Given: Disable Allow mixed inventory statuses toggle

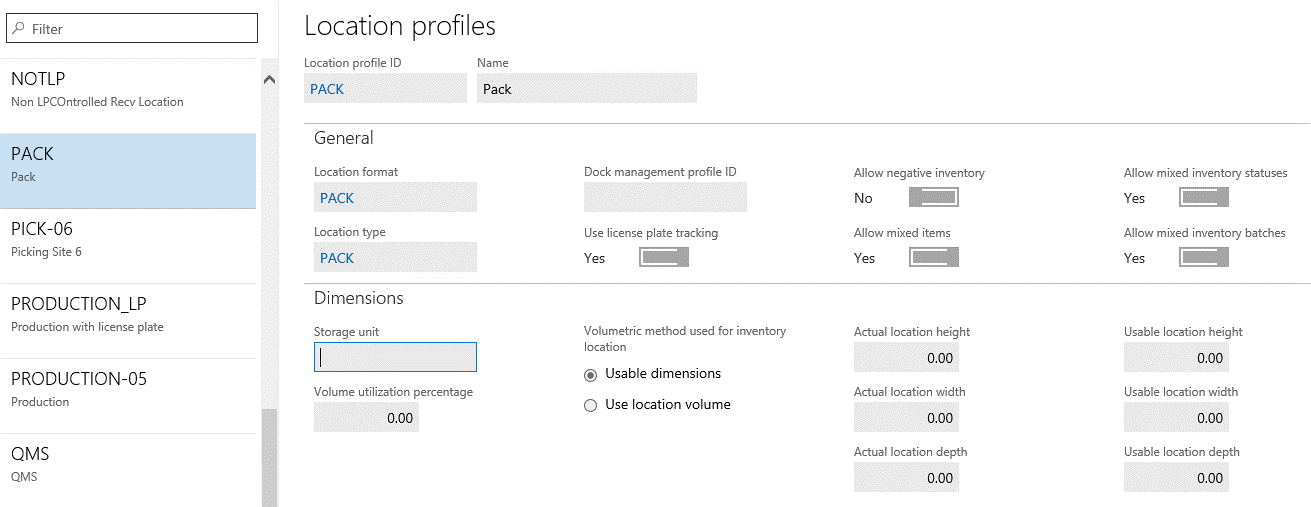Looking at the screenshot, I should 1203,198.
